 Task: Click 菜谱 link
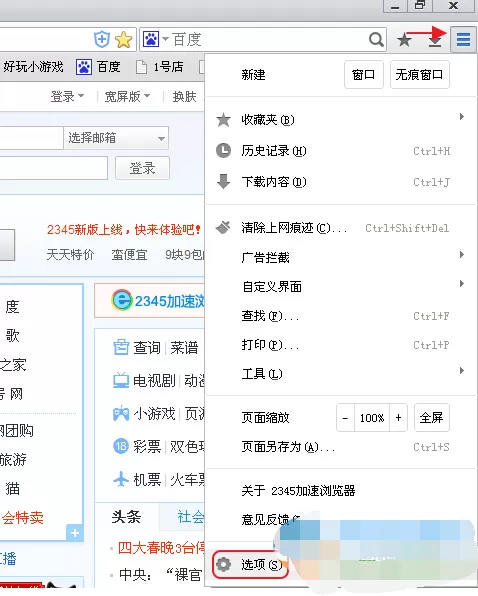[184, 347]
